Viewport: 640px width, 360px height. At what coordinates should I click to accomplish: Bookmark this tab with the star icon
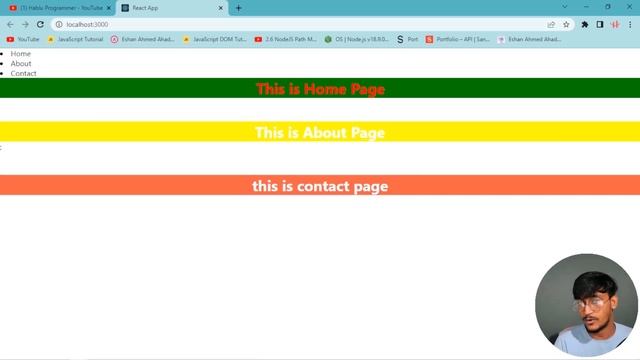(566, 24)
